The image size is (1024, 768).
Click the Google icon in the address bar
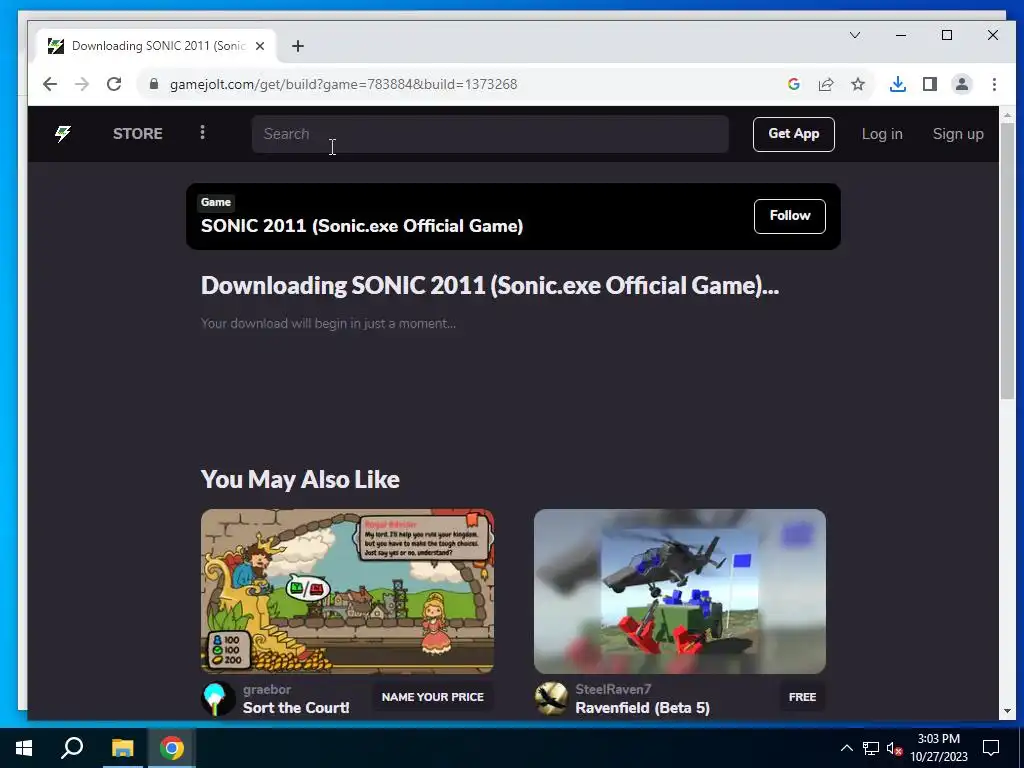tap(793, 84)
